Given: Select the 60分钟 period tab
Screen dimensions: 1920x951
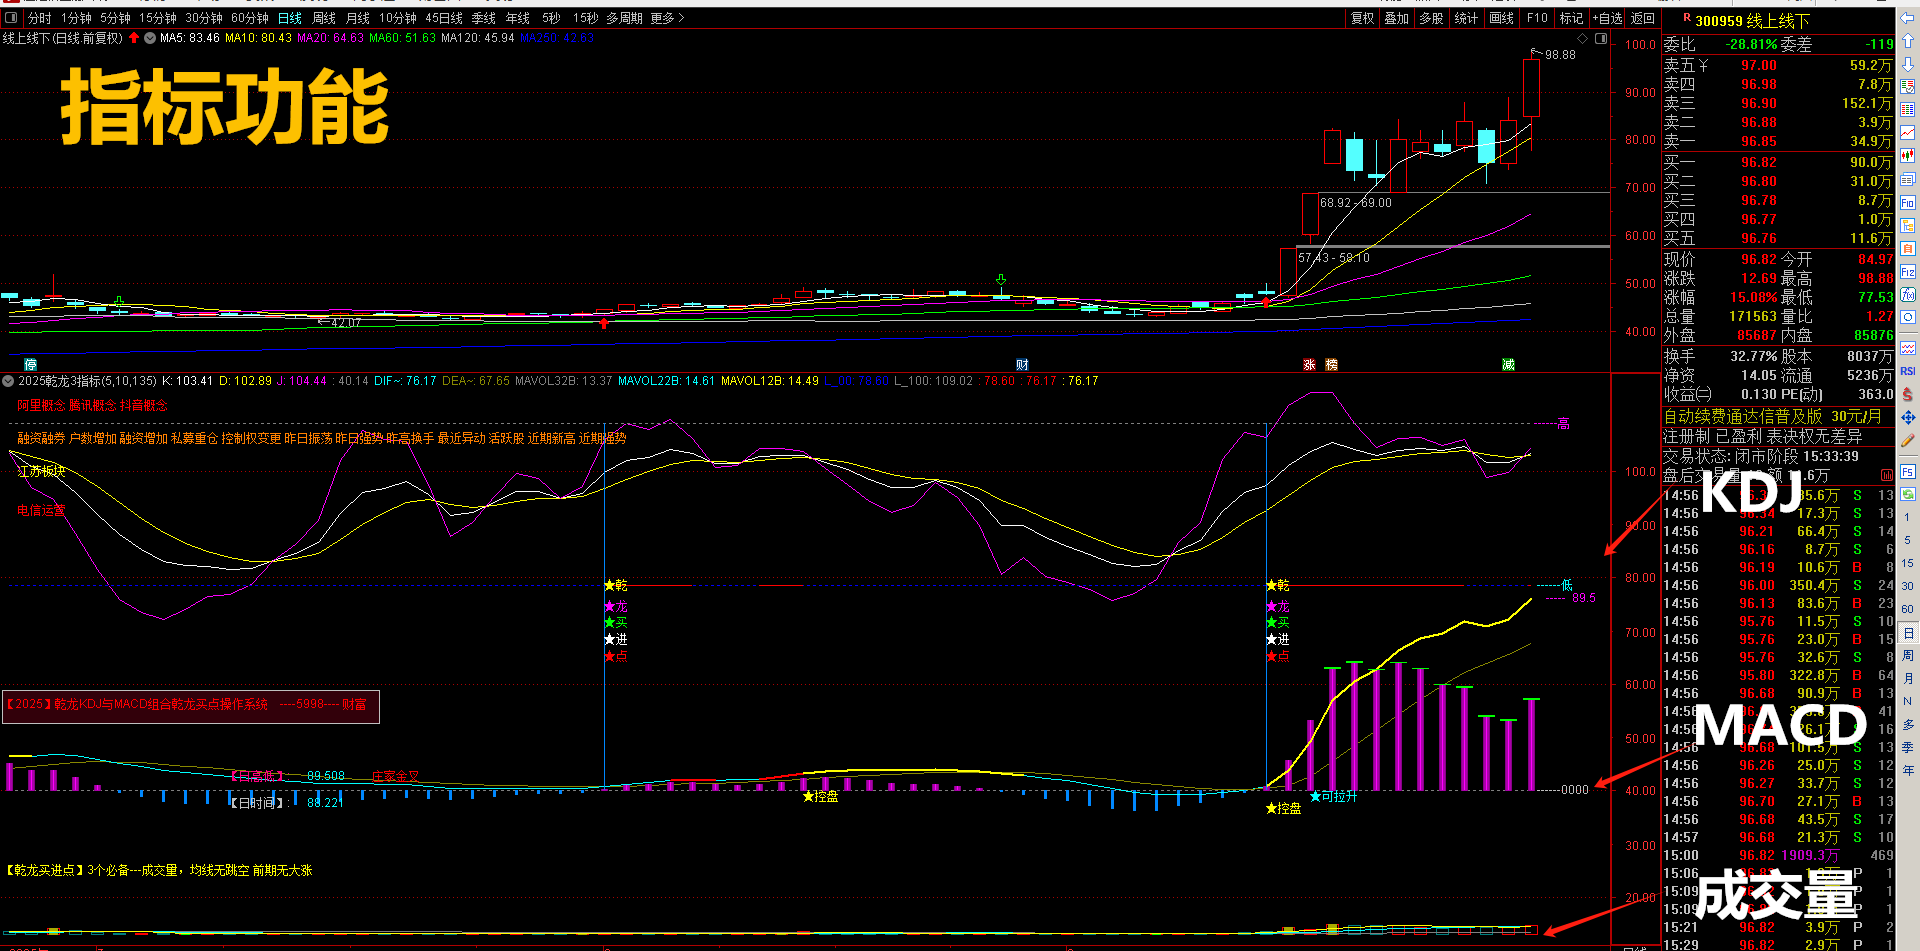Looking at the screenshot, I should 250,18.
